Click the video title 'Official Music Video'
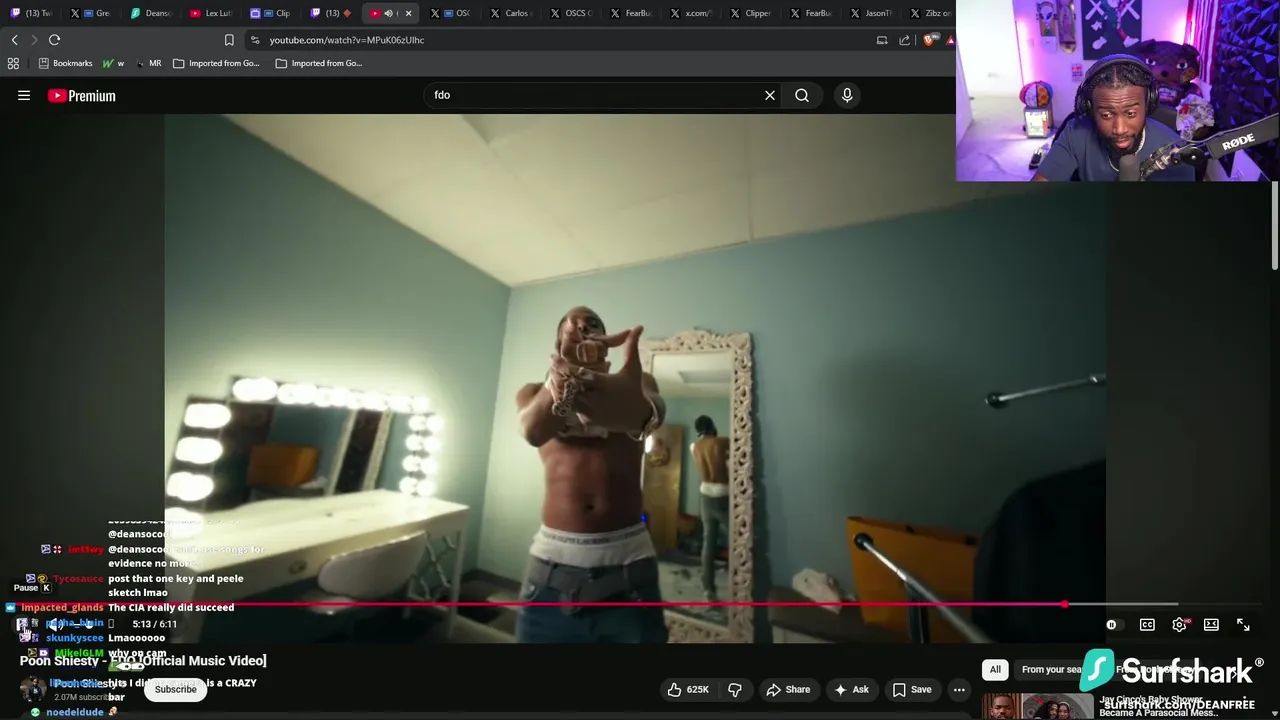This screenshot has width=1280, height=720. click(x=204, y=660)
